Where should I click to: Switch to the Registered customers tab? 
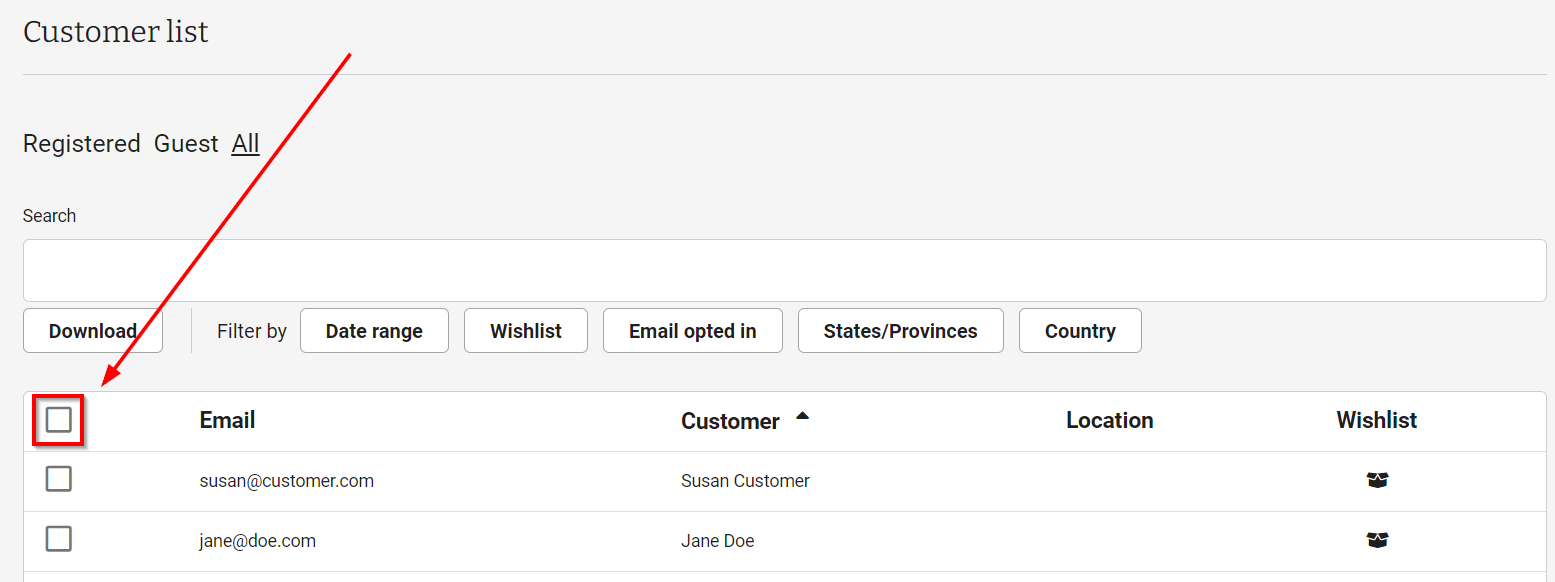[82, 144]
